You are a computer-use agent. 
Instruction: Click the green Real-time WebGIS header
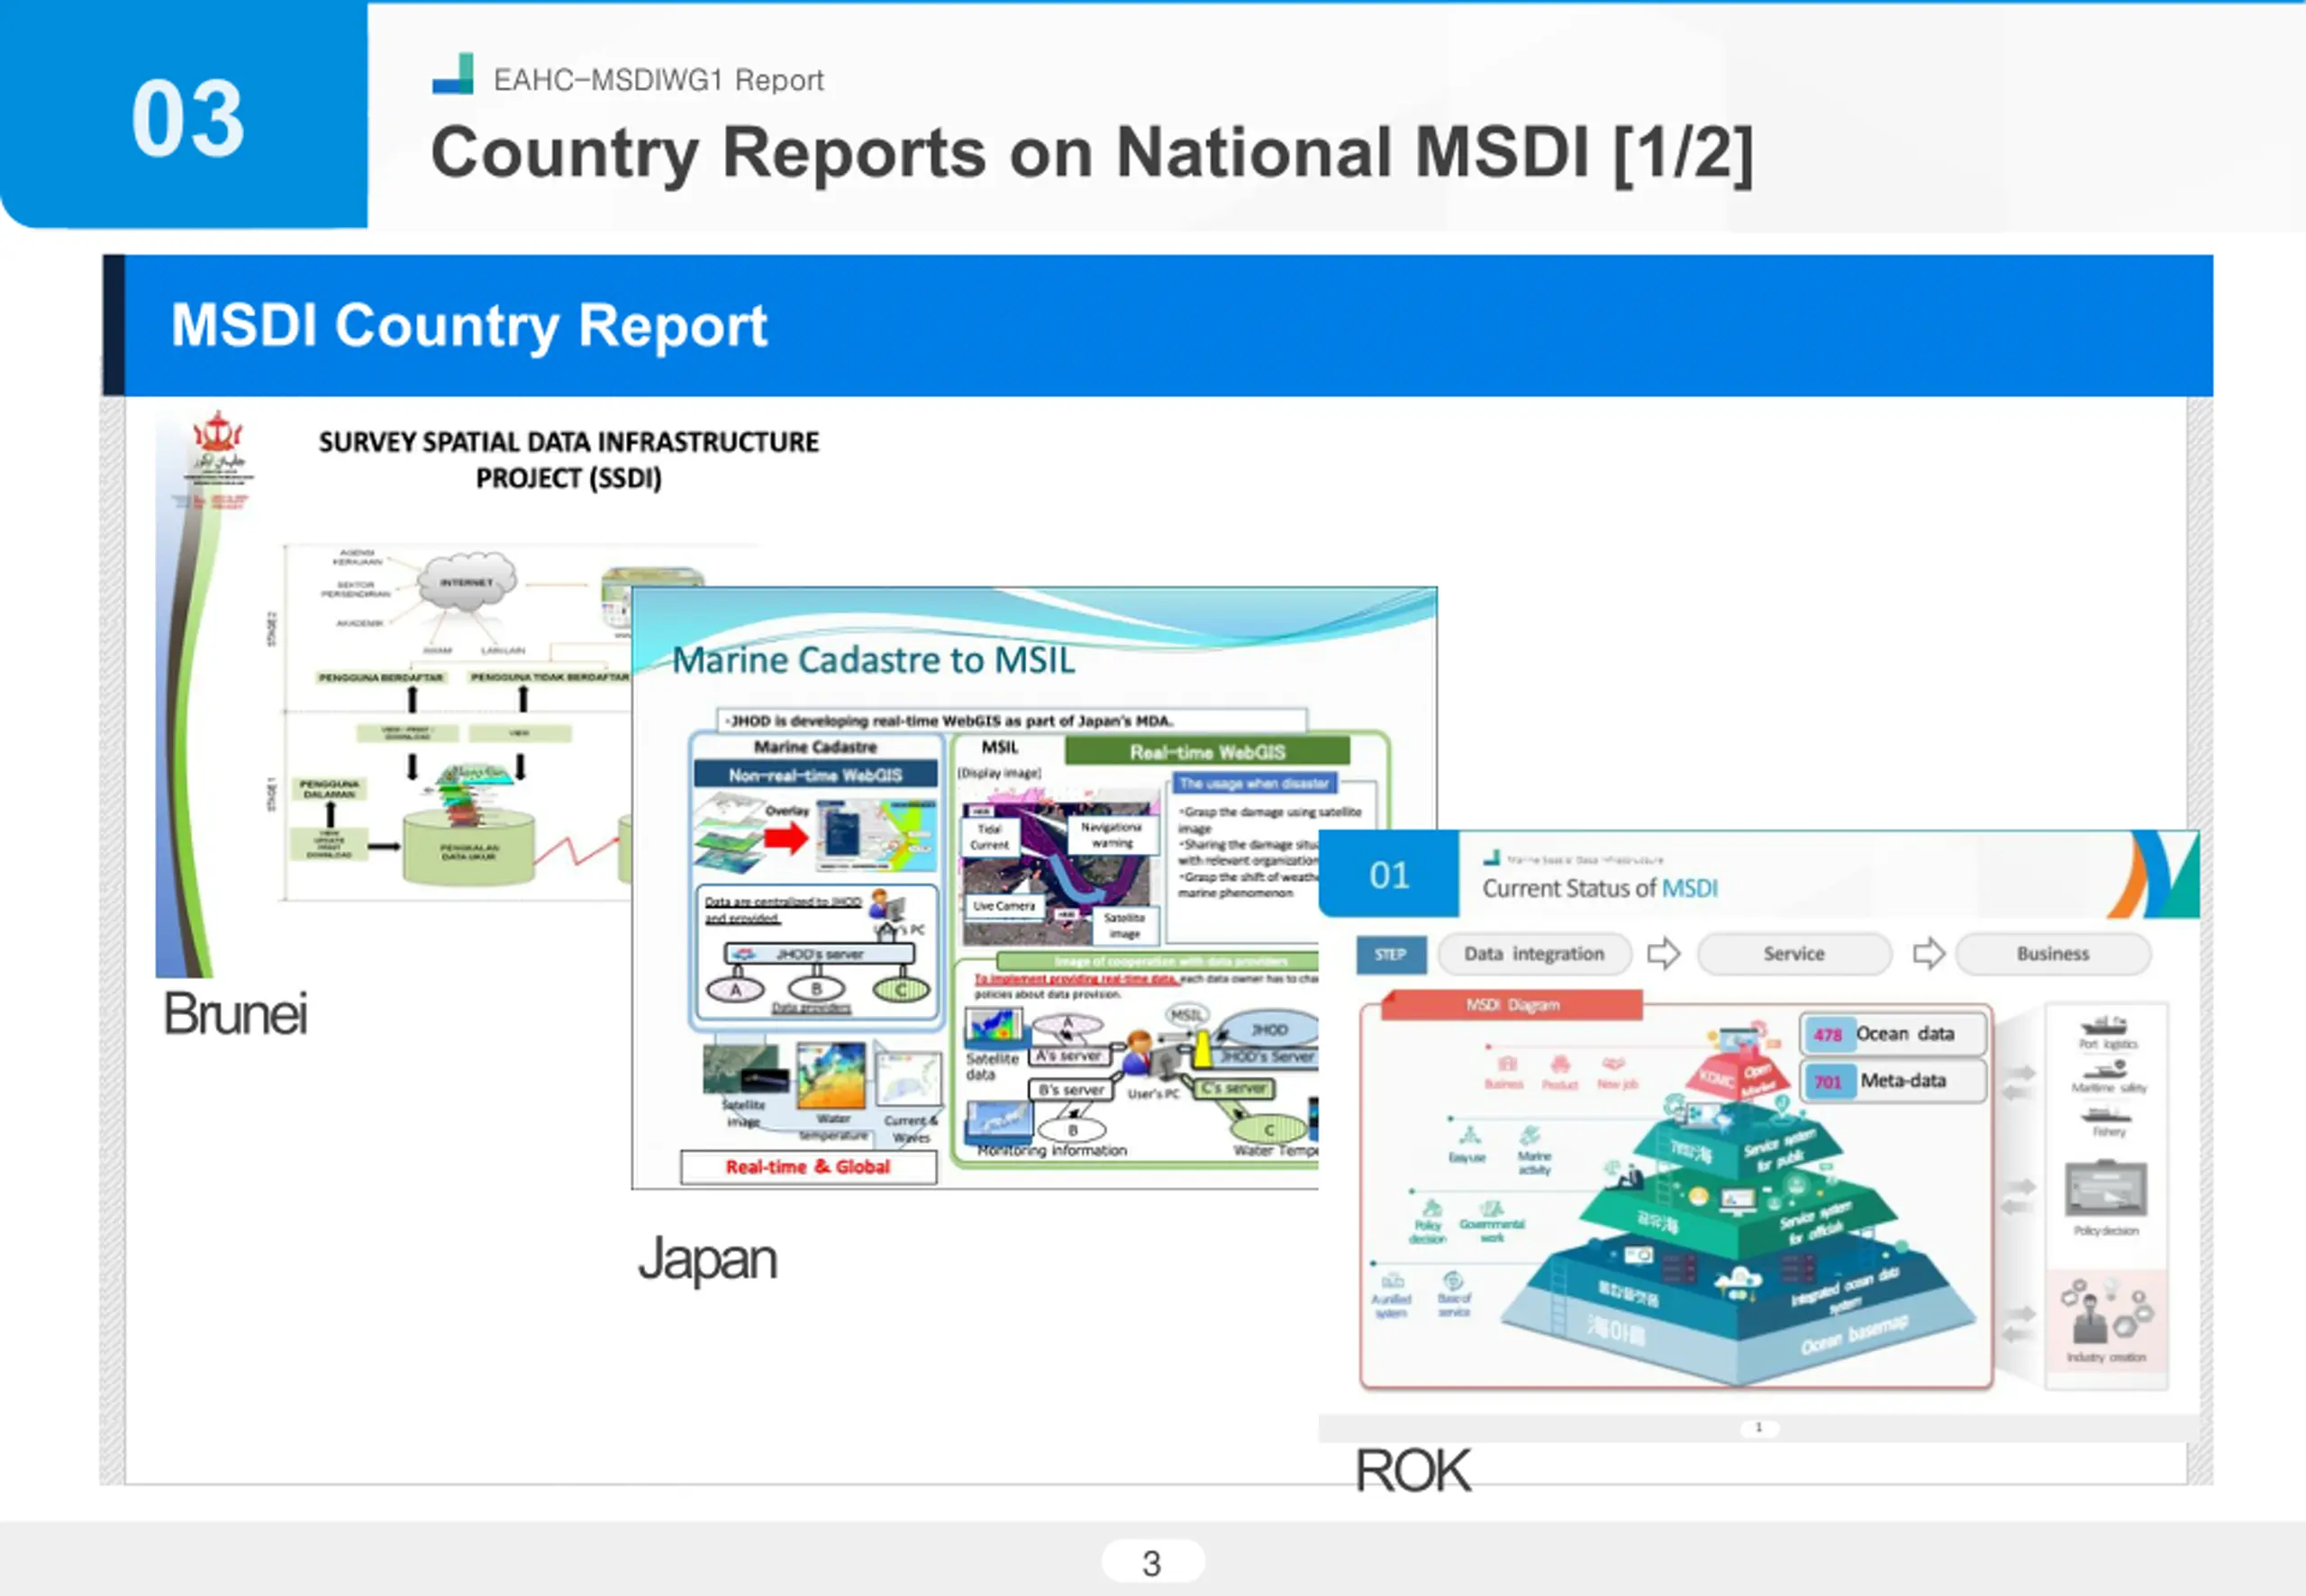(1207, 752)
